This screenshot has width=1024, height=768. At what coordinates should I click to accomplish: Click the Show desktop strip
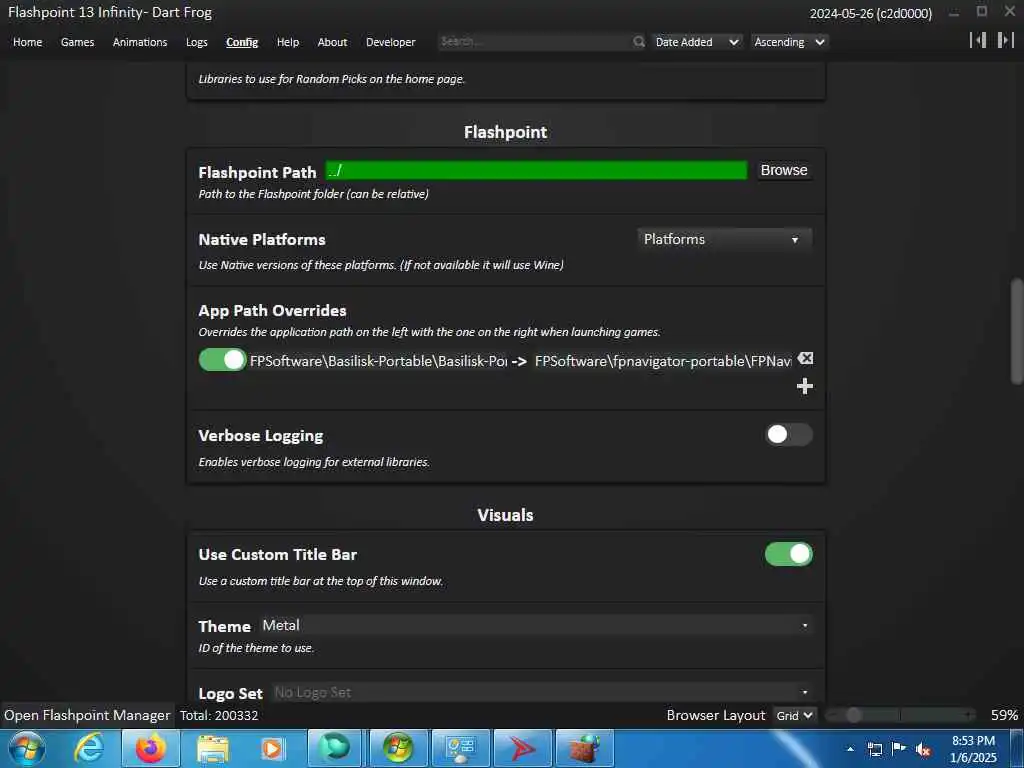point(1017,748)
